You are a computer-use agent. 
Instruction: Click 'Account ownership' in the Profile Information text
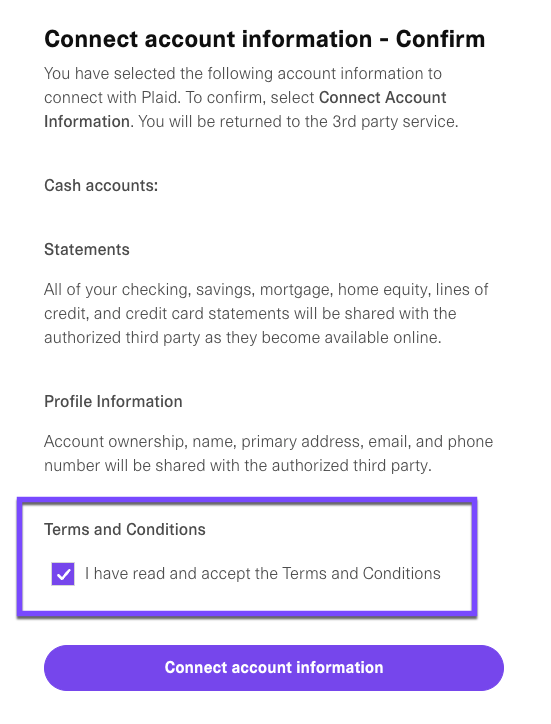coord(114,441)
